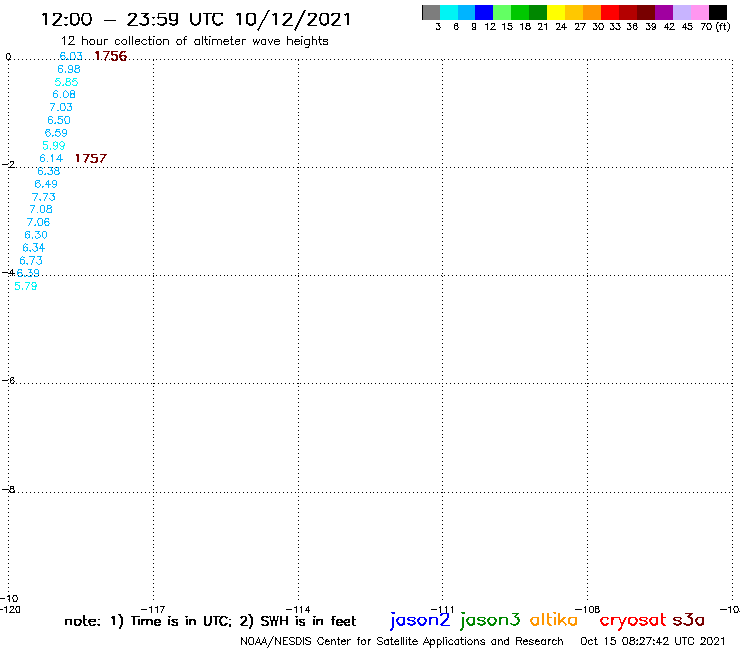Click the lowest reading 5.79

(25, 286)
